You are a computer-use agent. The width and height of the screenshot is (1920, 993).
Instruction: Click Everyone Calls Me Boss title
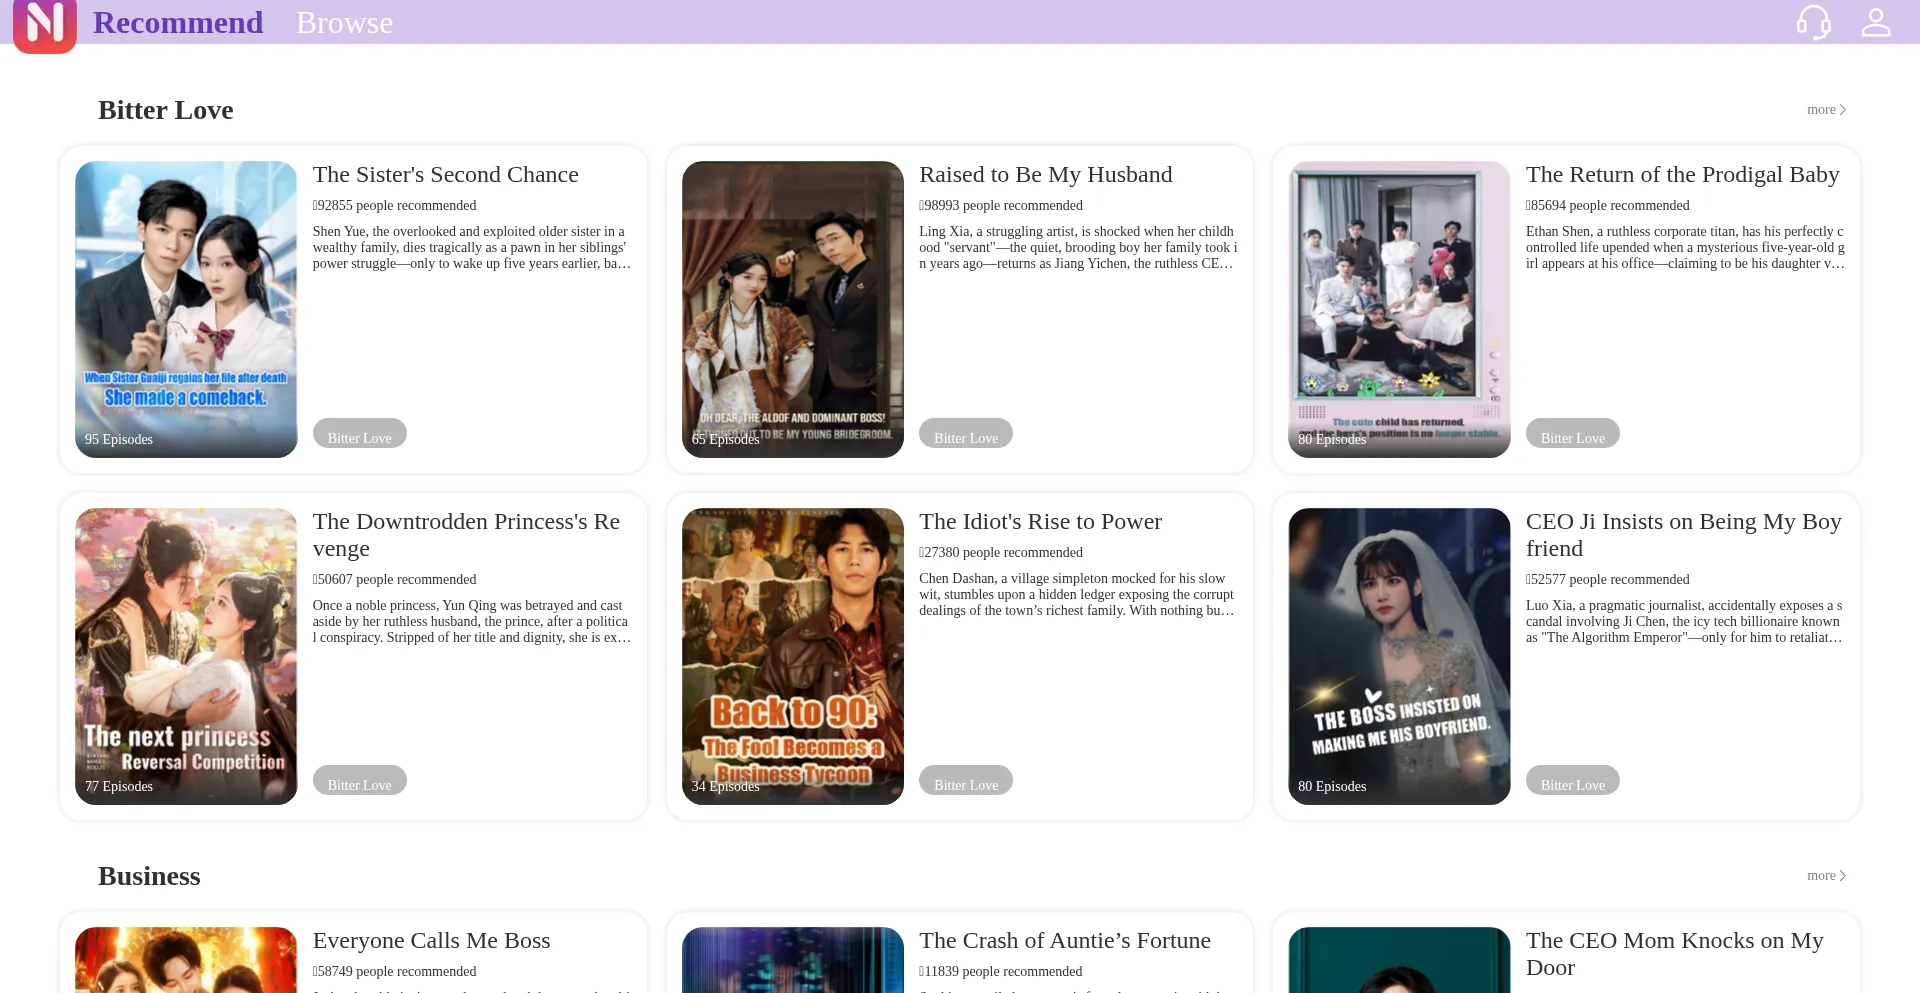431,941
